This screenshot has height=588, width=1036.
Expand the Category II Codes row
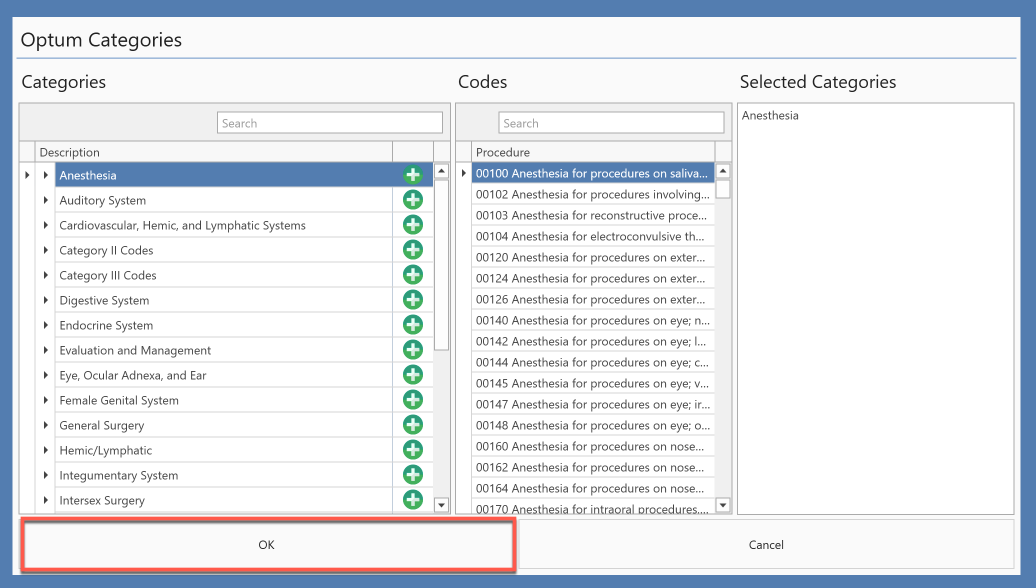click(46, 250)
